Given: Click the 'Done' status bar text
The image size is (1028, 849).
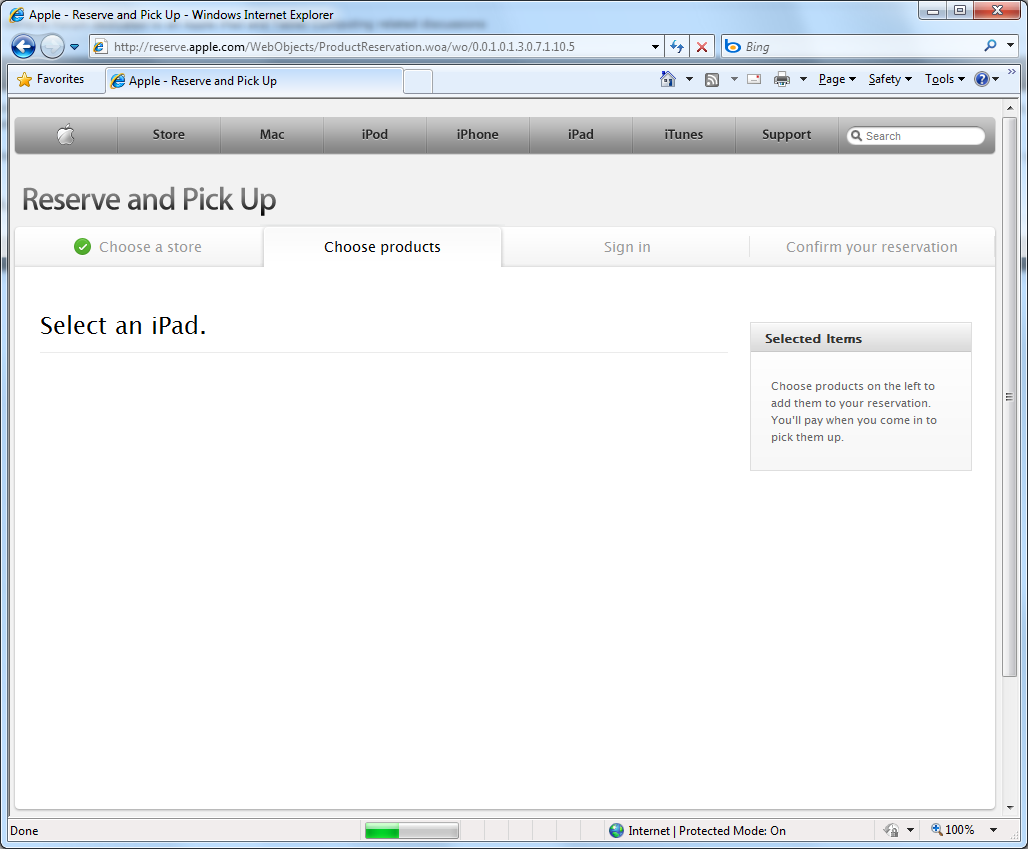Looking at the screenshot, I should [24, 831].
